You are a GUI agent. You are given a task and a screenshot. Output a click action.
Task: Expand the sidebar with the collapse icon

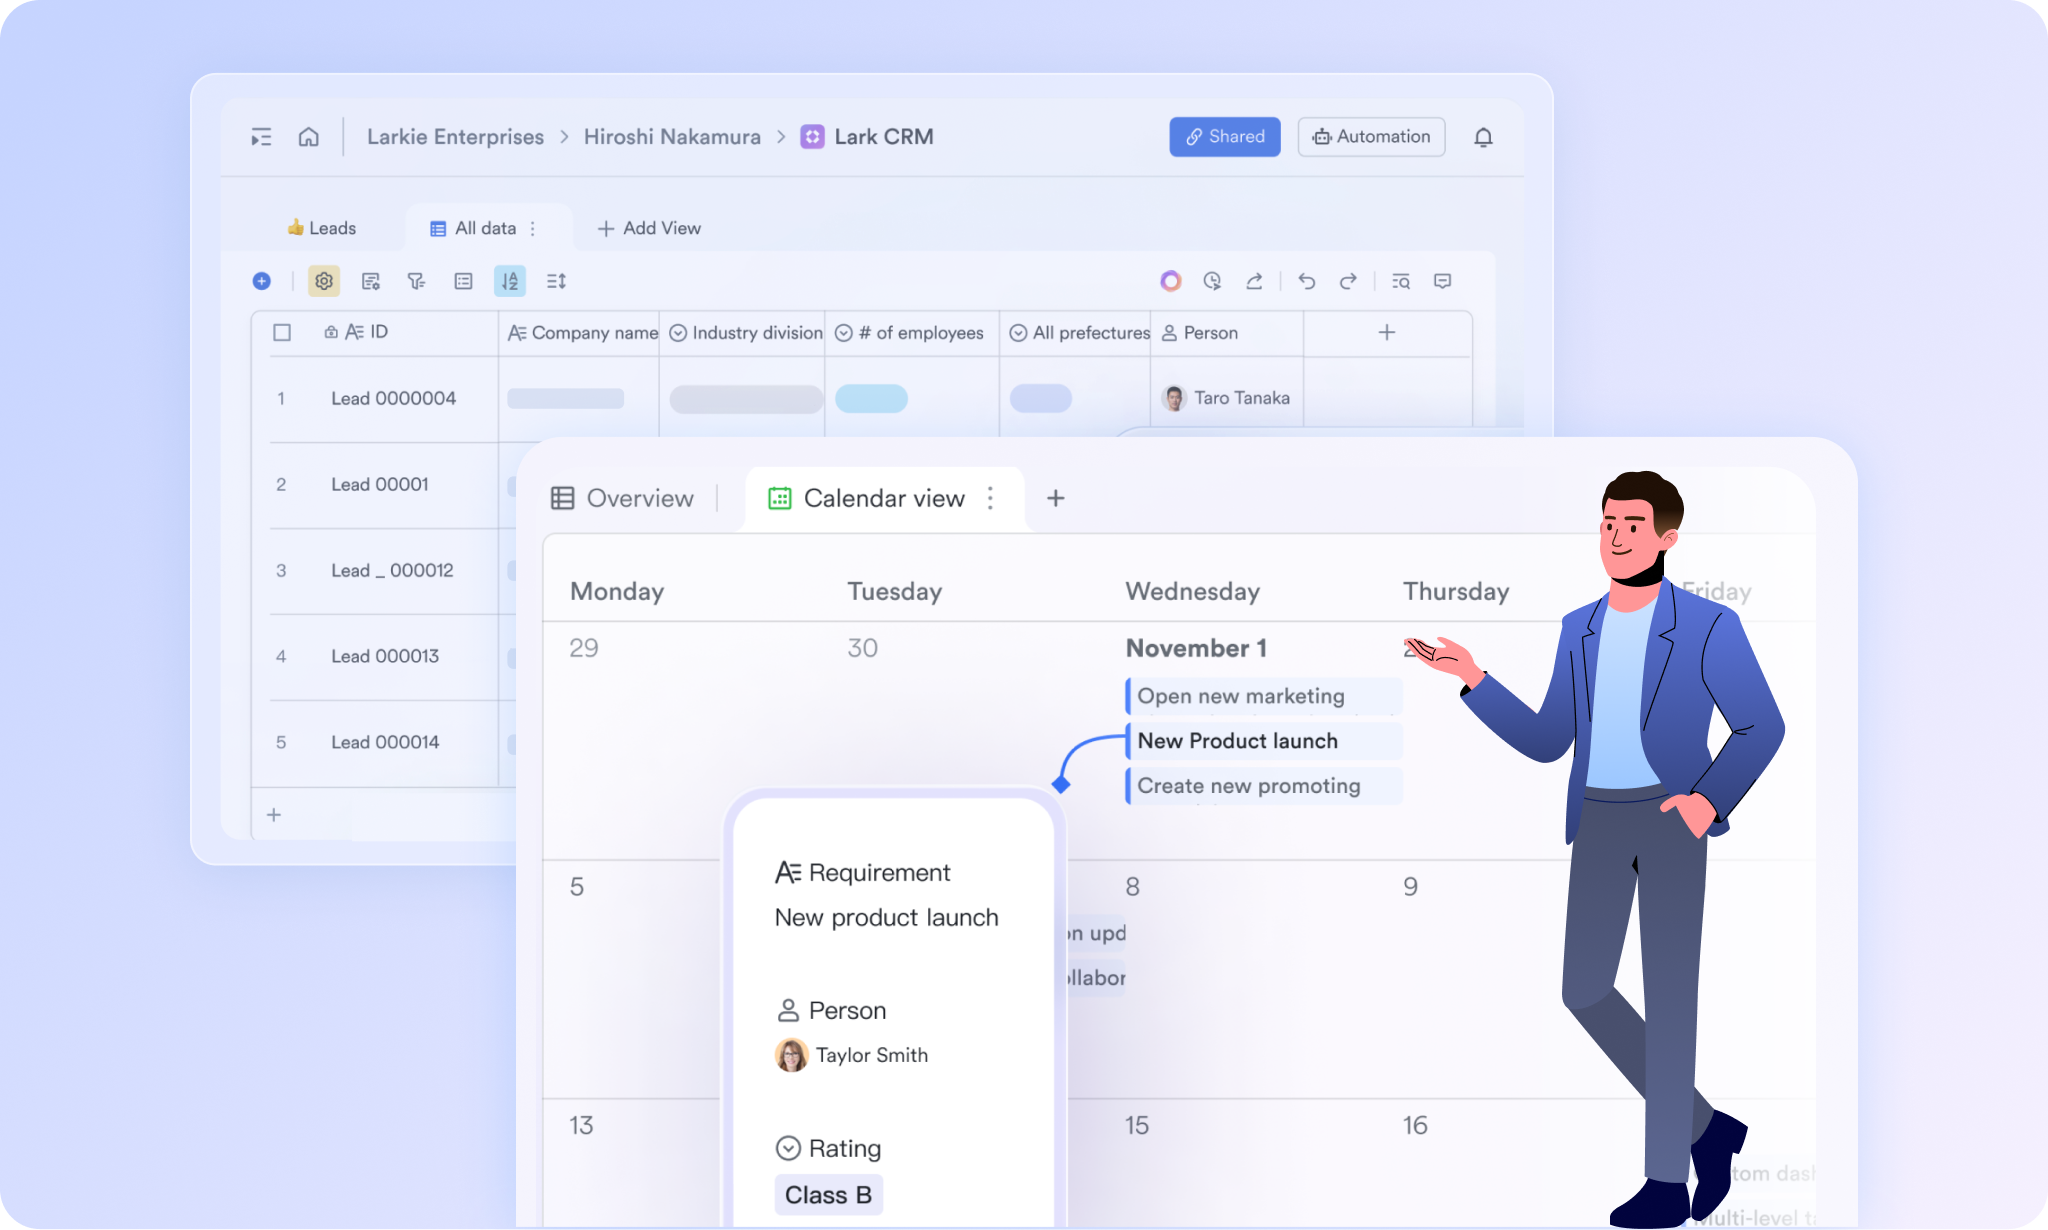point(261,137)
